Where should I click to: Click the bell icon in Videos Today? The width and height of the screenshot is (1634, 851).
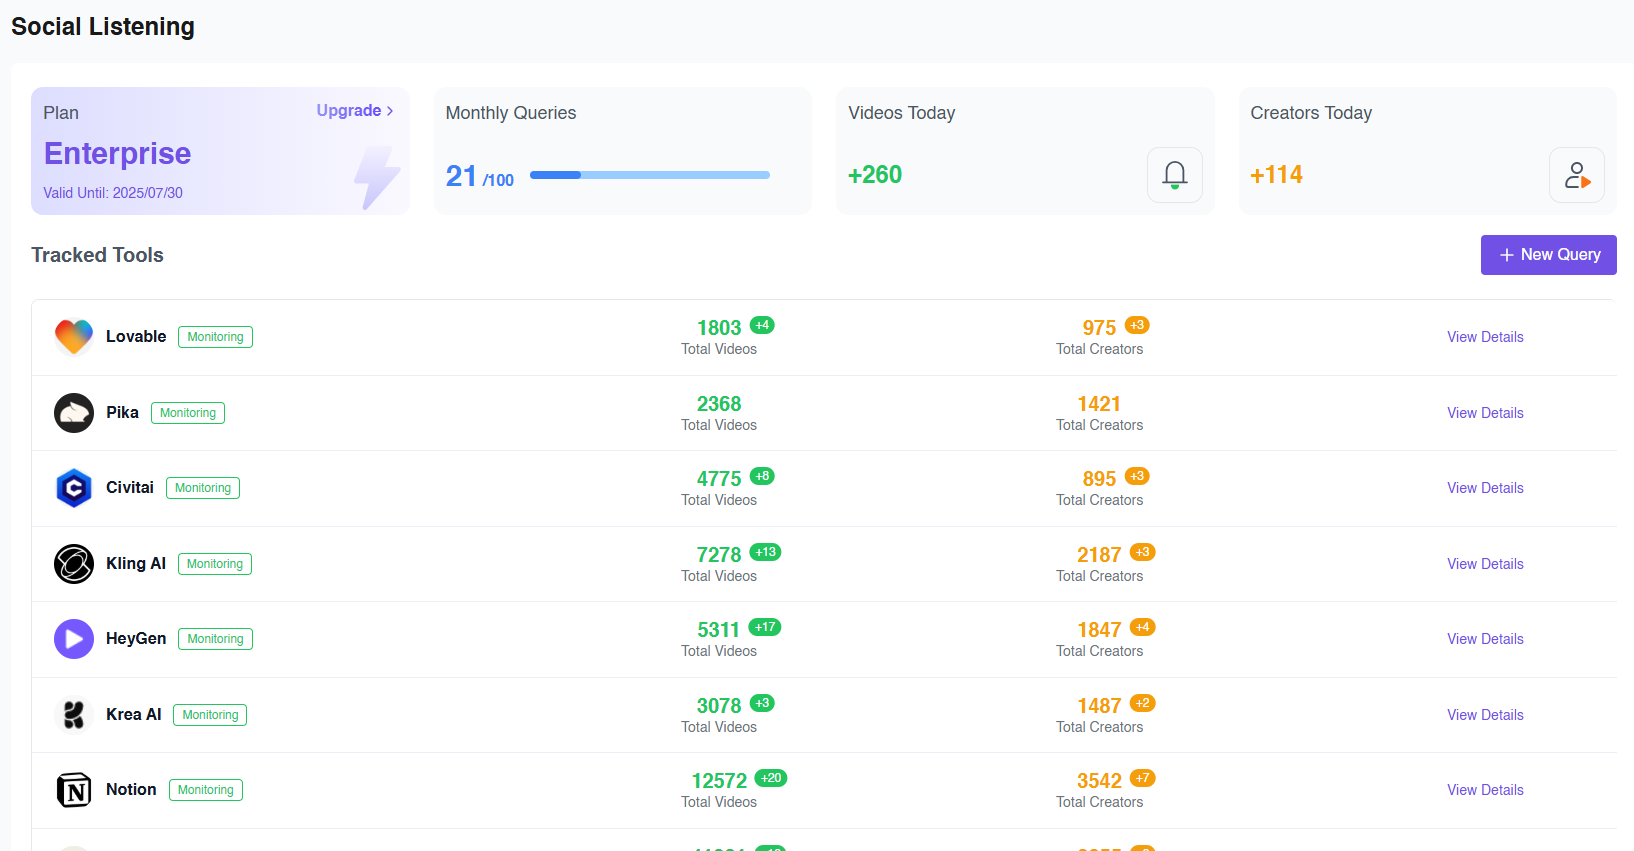point(1175,175)
